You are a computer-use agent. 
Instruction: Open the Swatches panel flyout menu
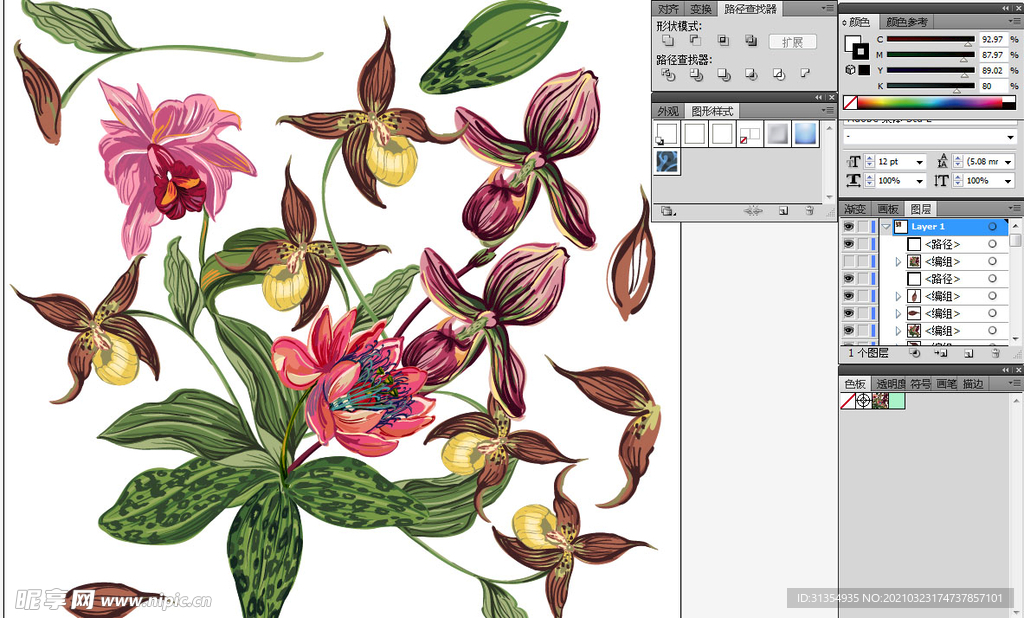pos(1014,383)
